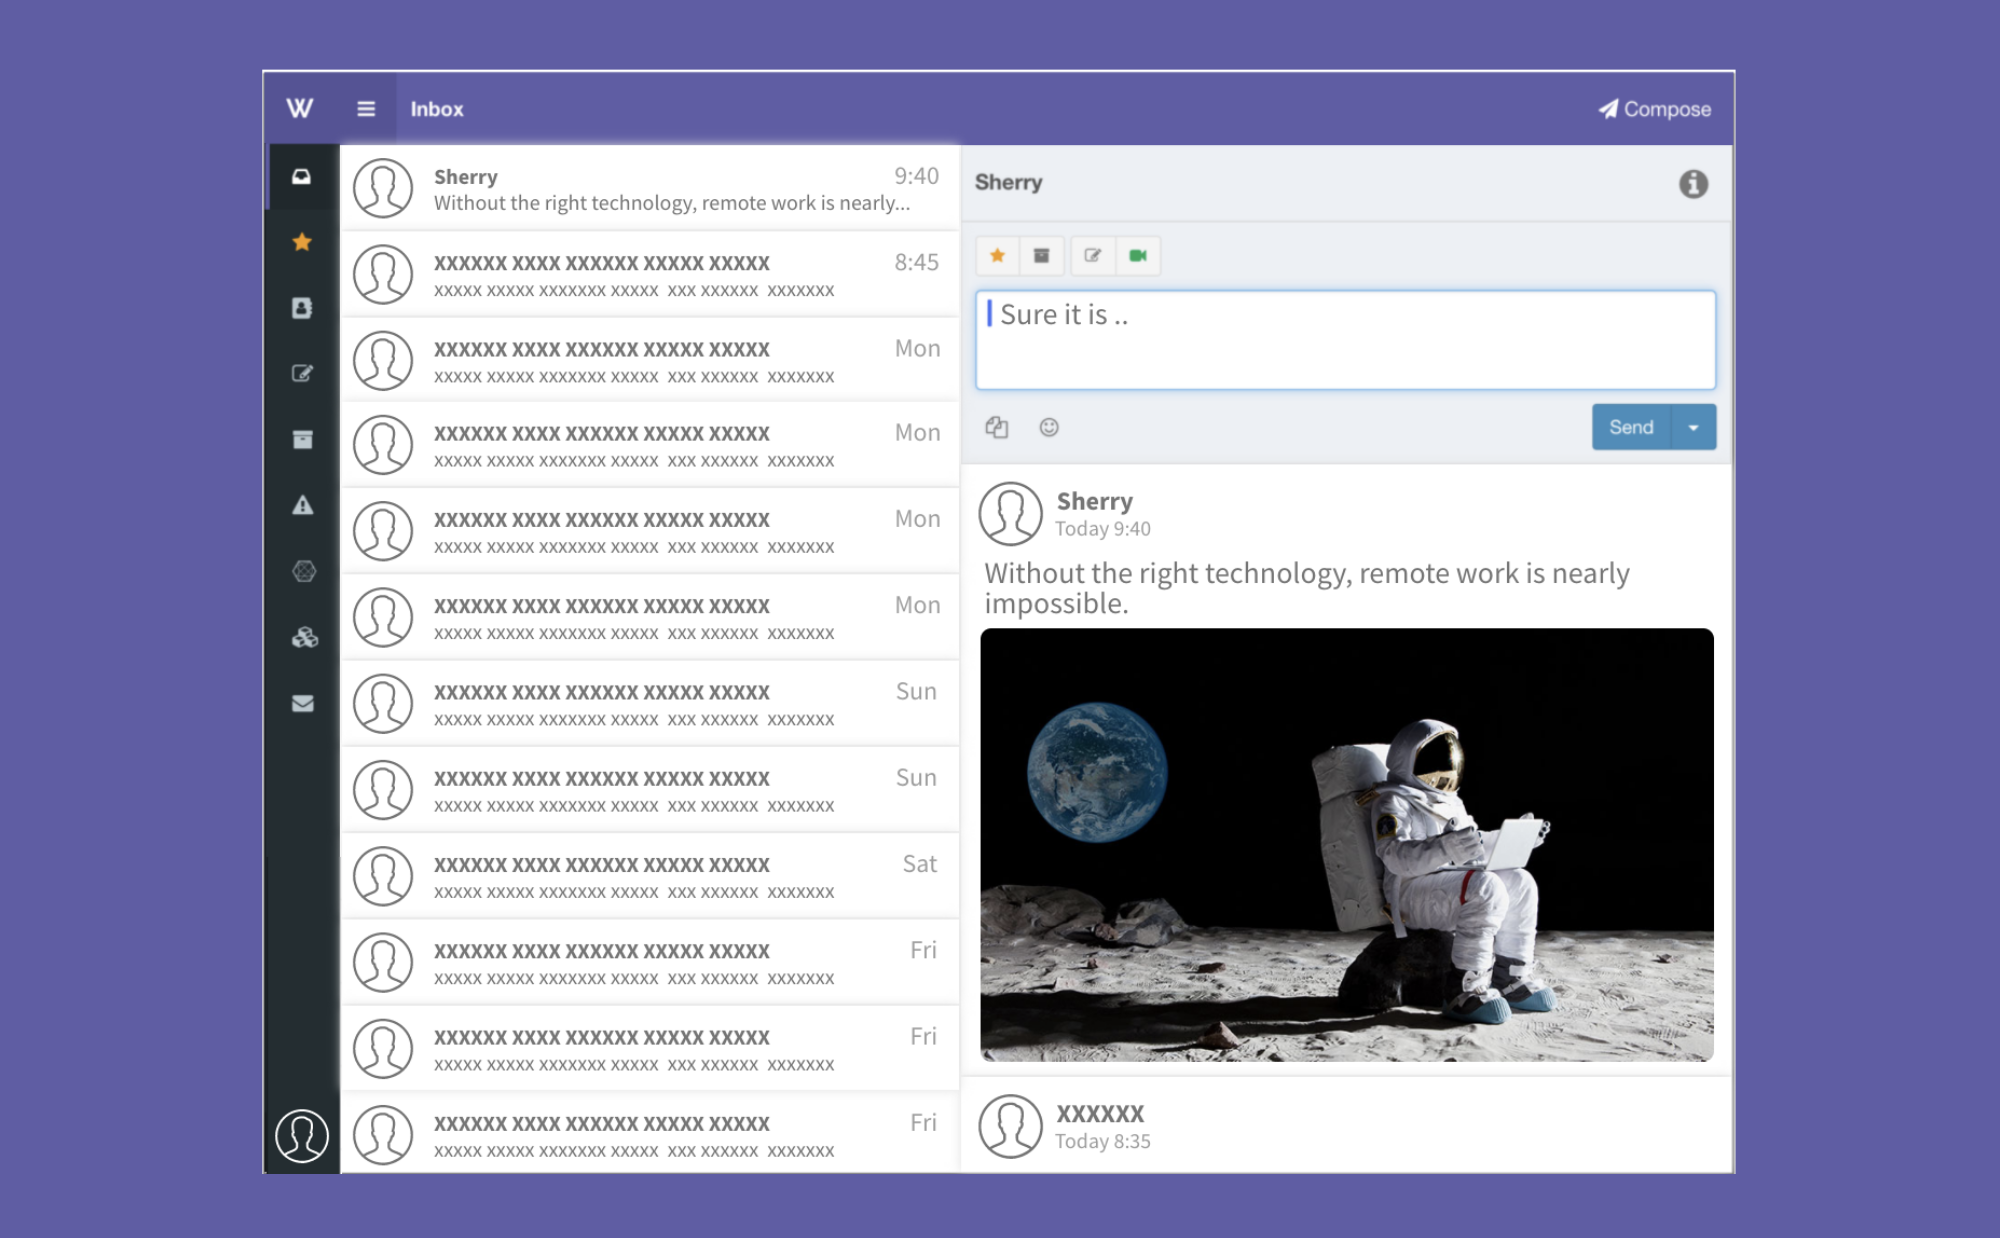Open the Contacts sidebar icon
2000x1238 pixels.
tap(302, 308)
